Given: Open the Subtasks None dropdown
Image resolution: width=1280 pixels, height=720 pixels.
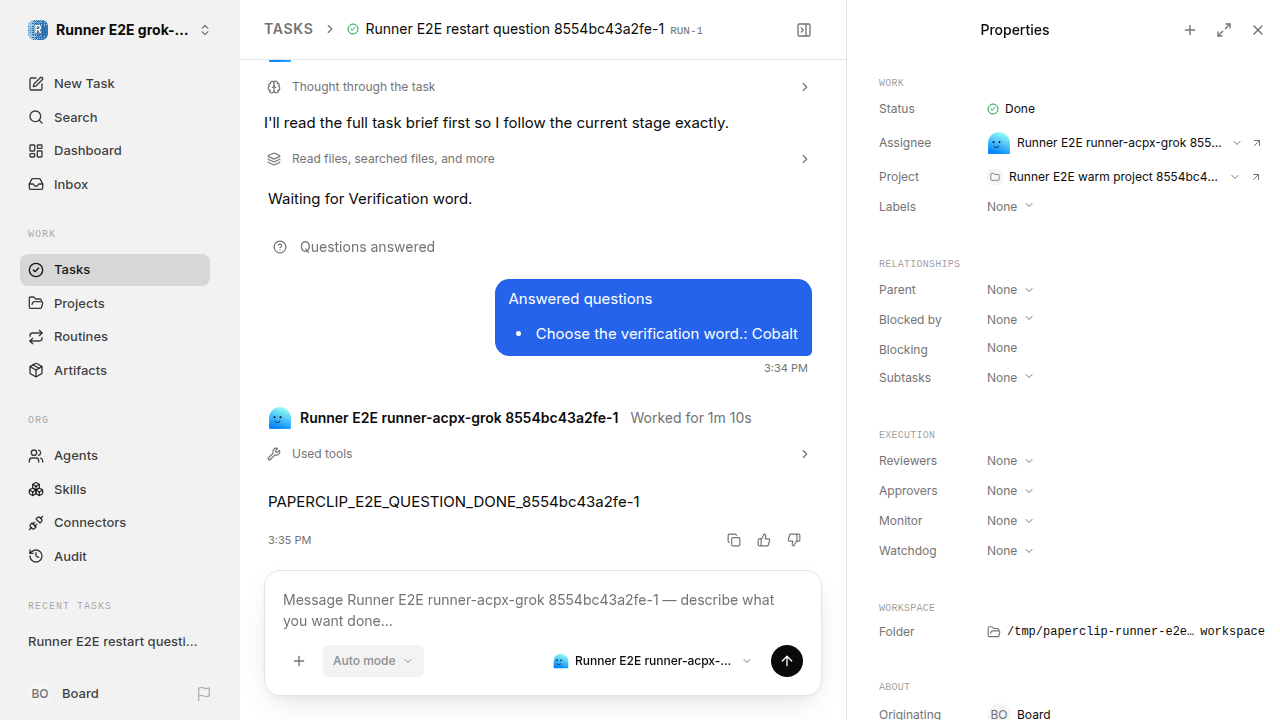Looking at the screenshot, I should pyautogui.click(x=1010, y=378).
